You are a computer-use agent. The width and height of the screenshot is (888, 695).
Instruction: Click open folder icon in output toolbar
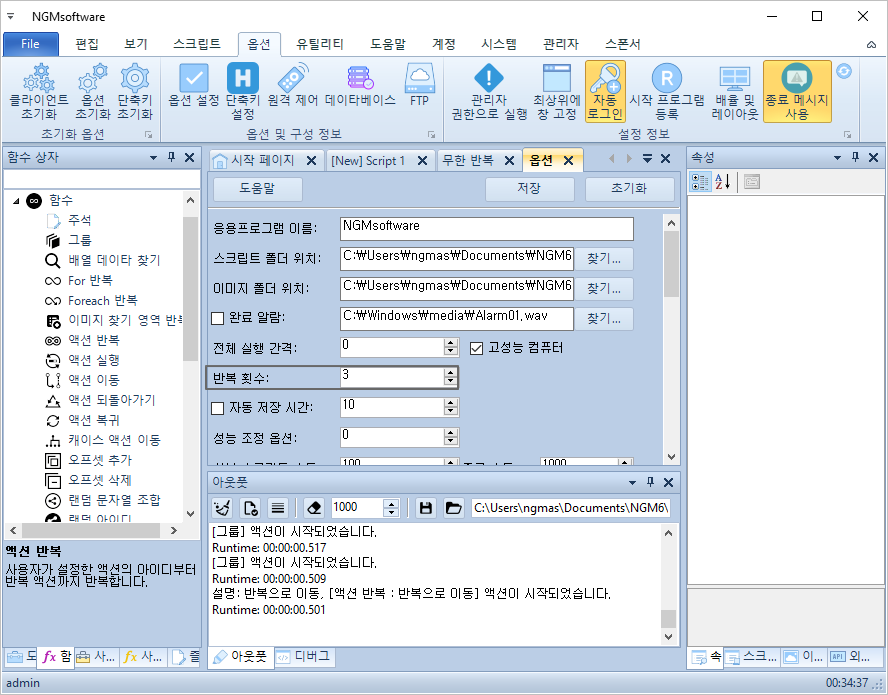453,508
